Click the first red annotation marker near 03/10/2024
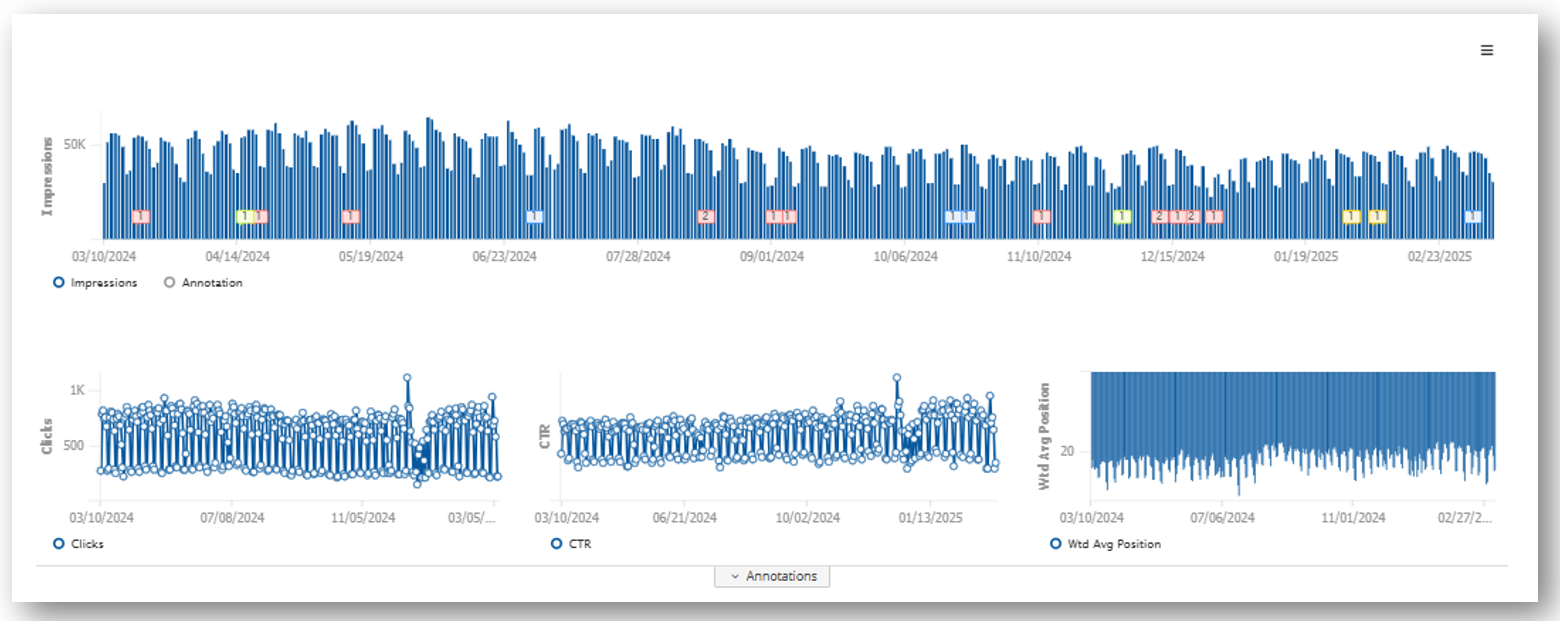This screenshot has height=621, width=1560. (140, 216)
